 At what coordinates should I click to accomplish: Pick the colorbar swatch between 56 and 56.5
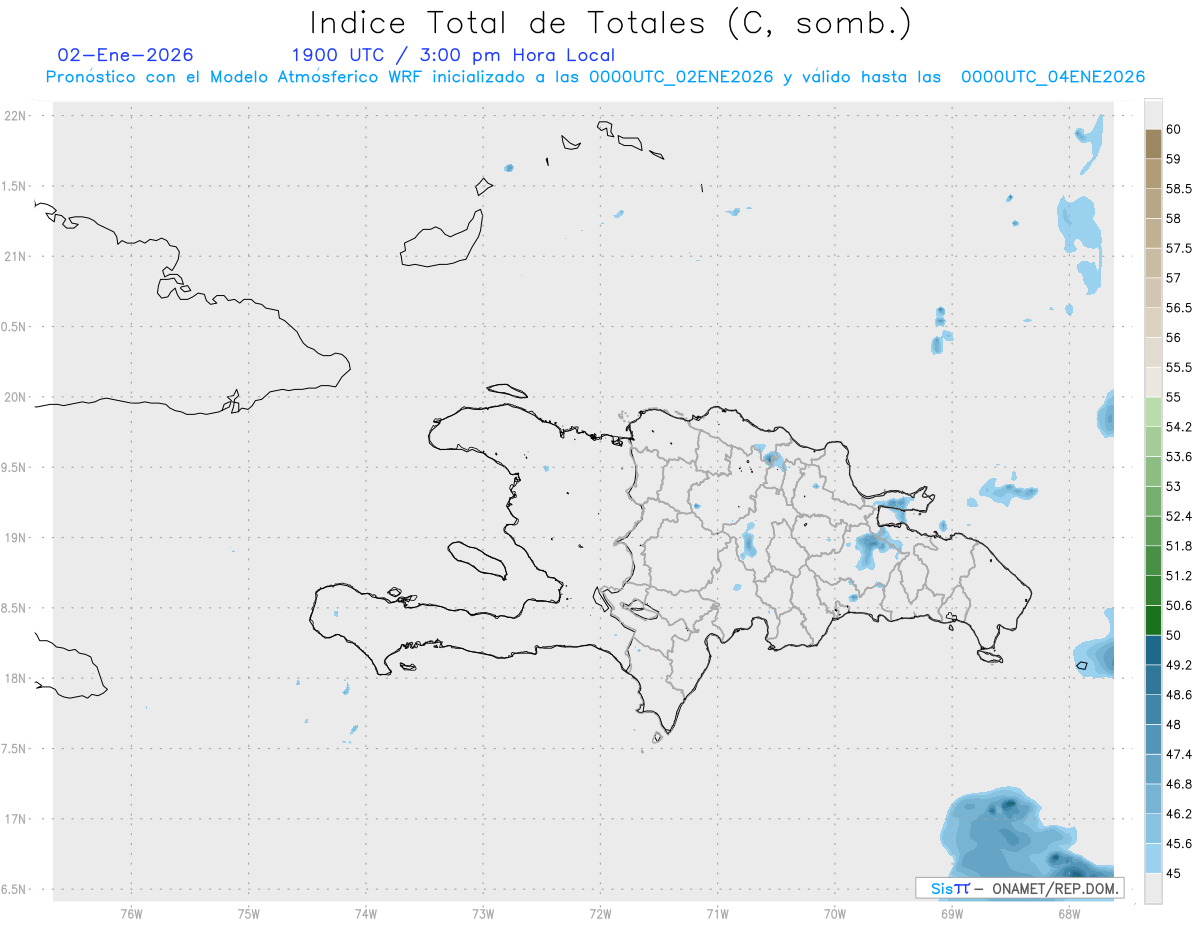(x=1153, y=322)
